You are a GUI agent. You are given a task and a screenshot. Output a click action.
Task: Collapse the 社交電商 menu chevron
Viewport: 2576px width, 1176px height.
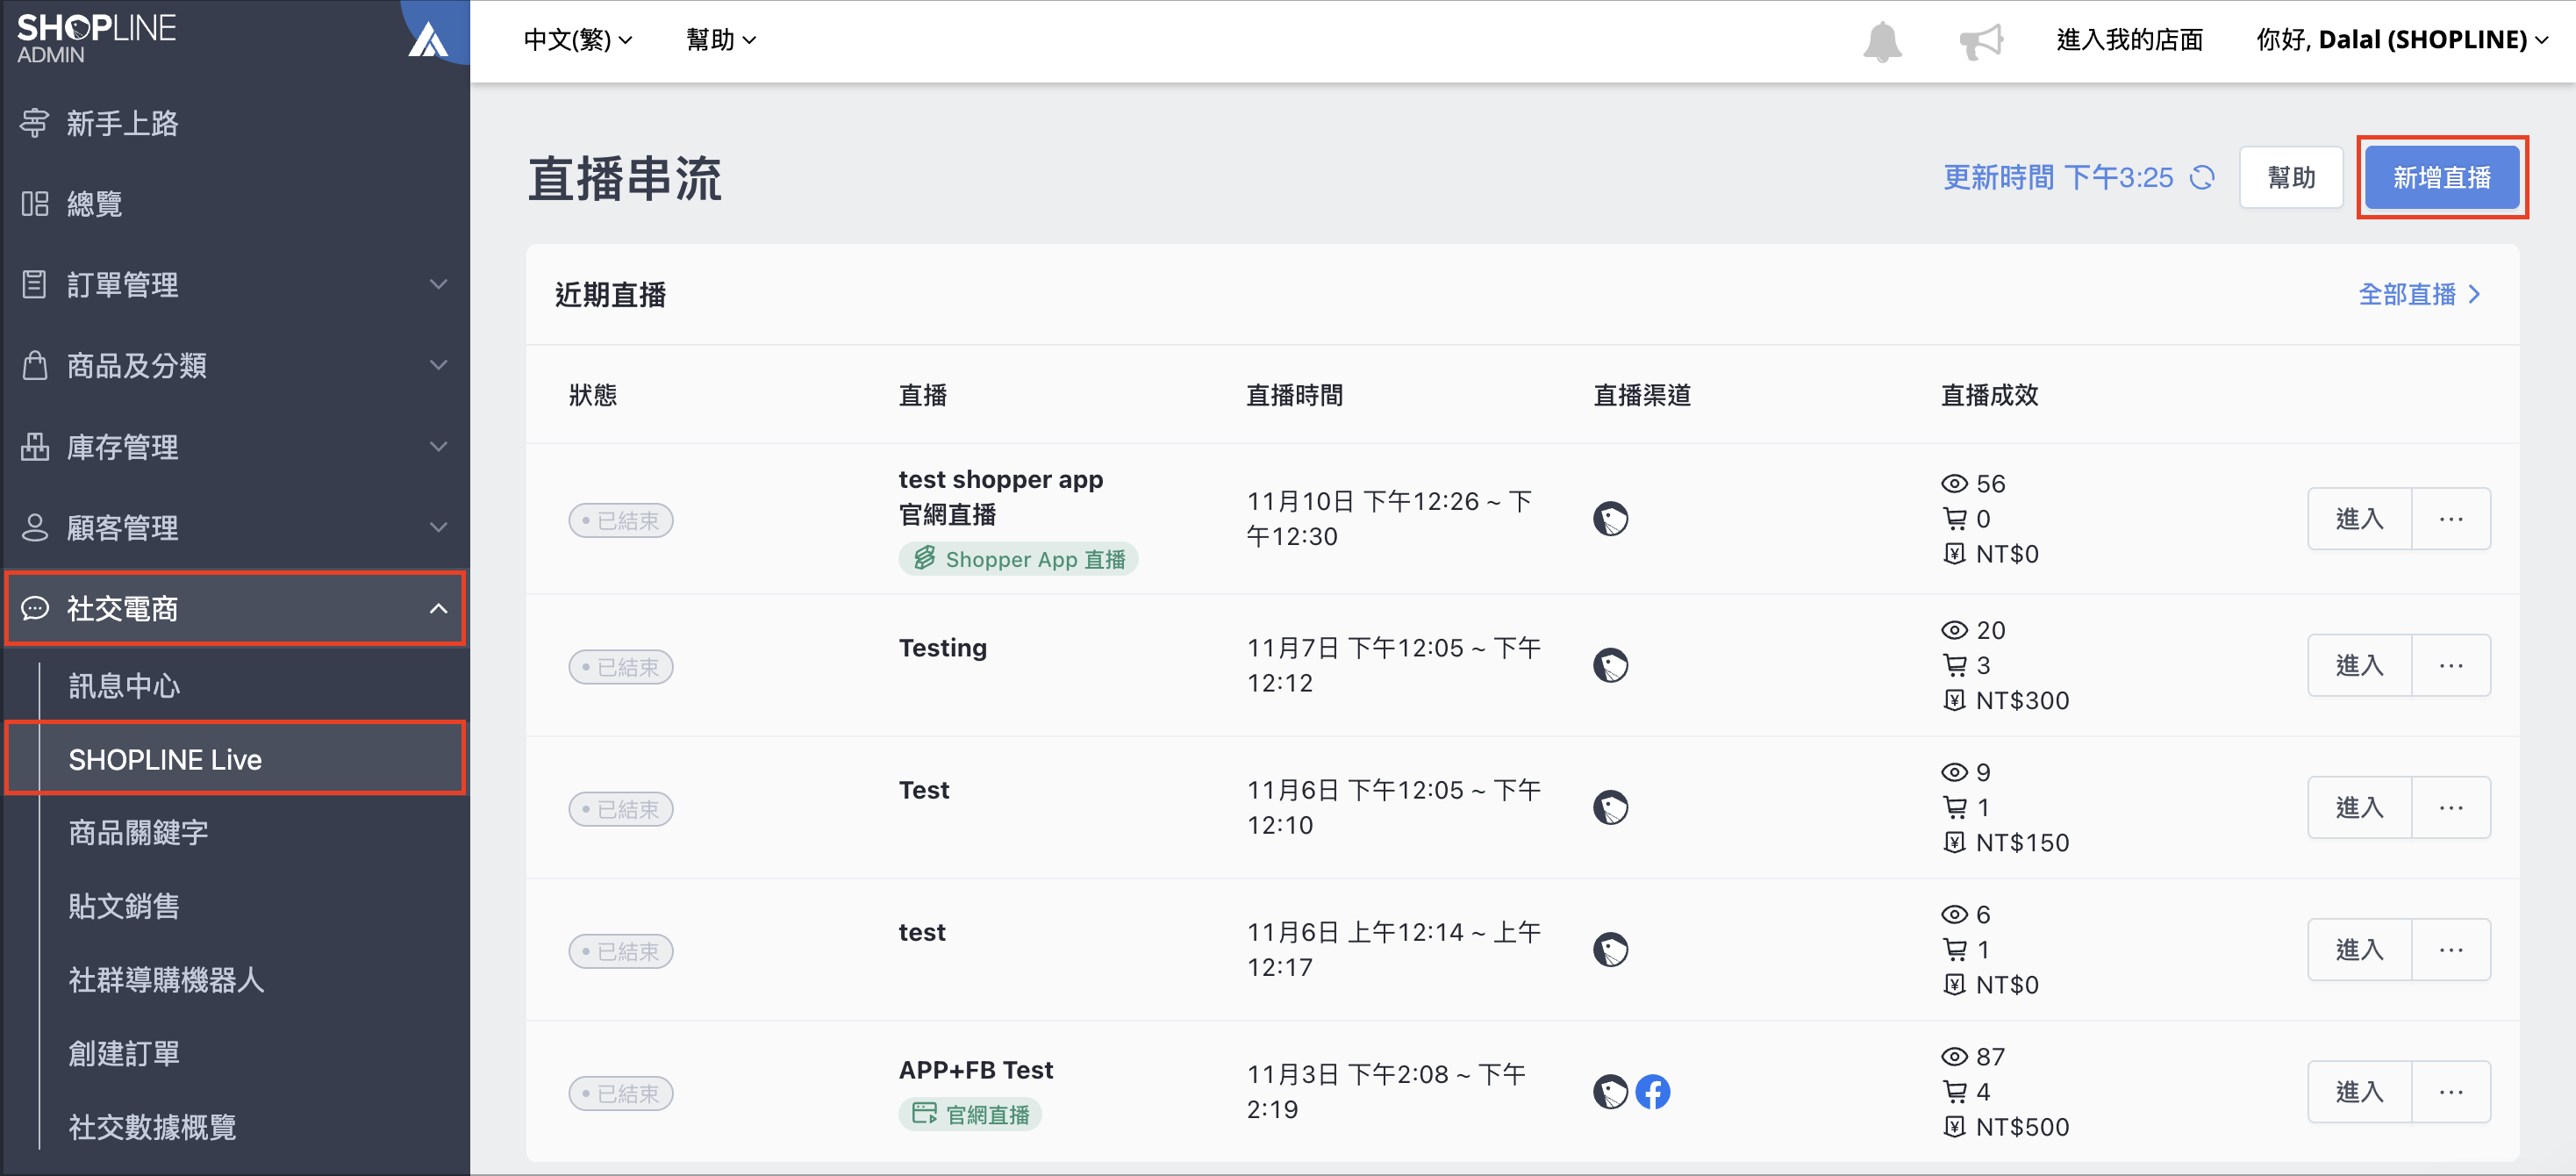(x=438, y=608)
